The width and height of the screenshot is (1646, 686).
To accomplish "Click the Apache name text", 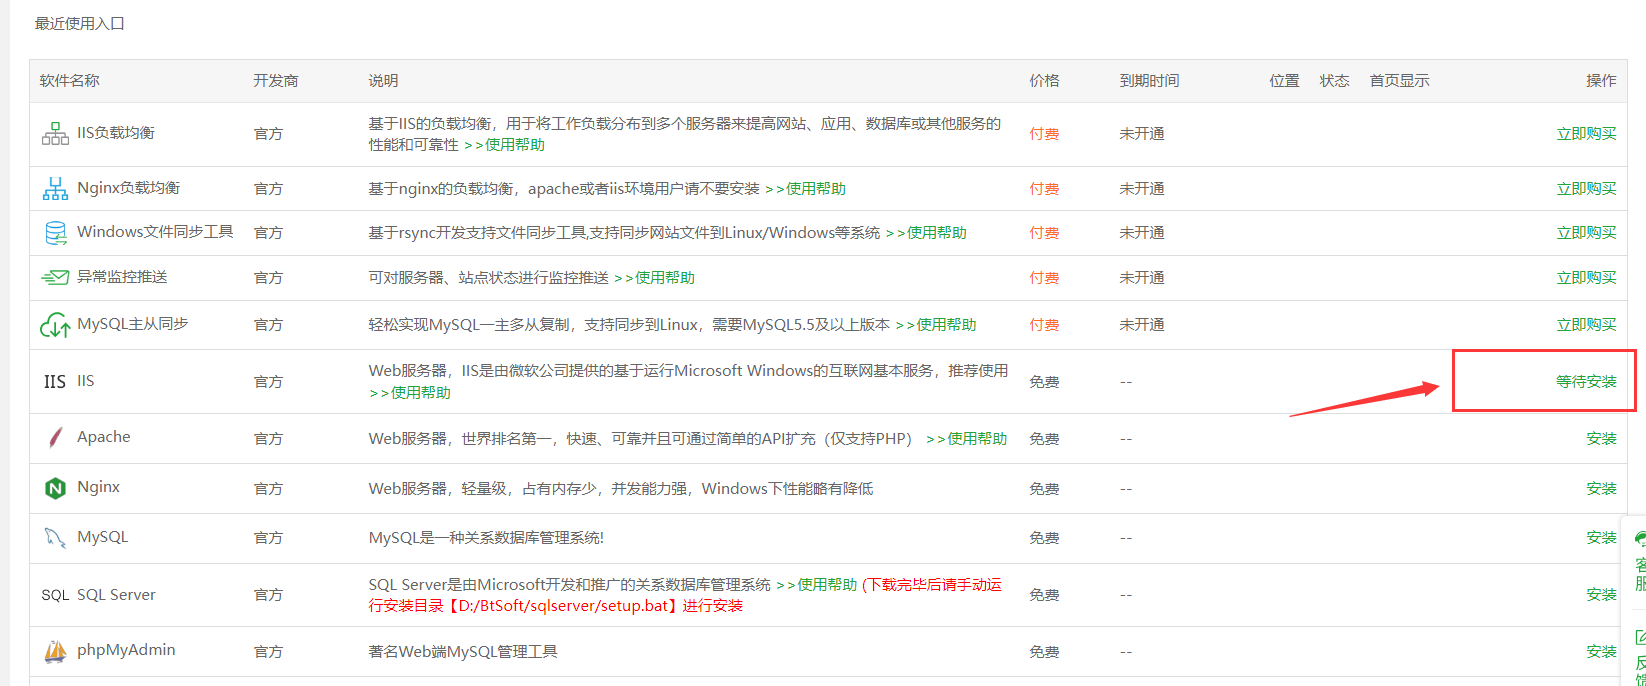I will (x=104, y=437).
